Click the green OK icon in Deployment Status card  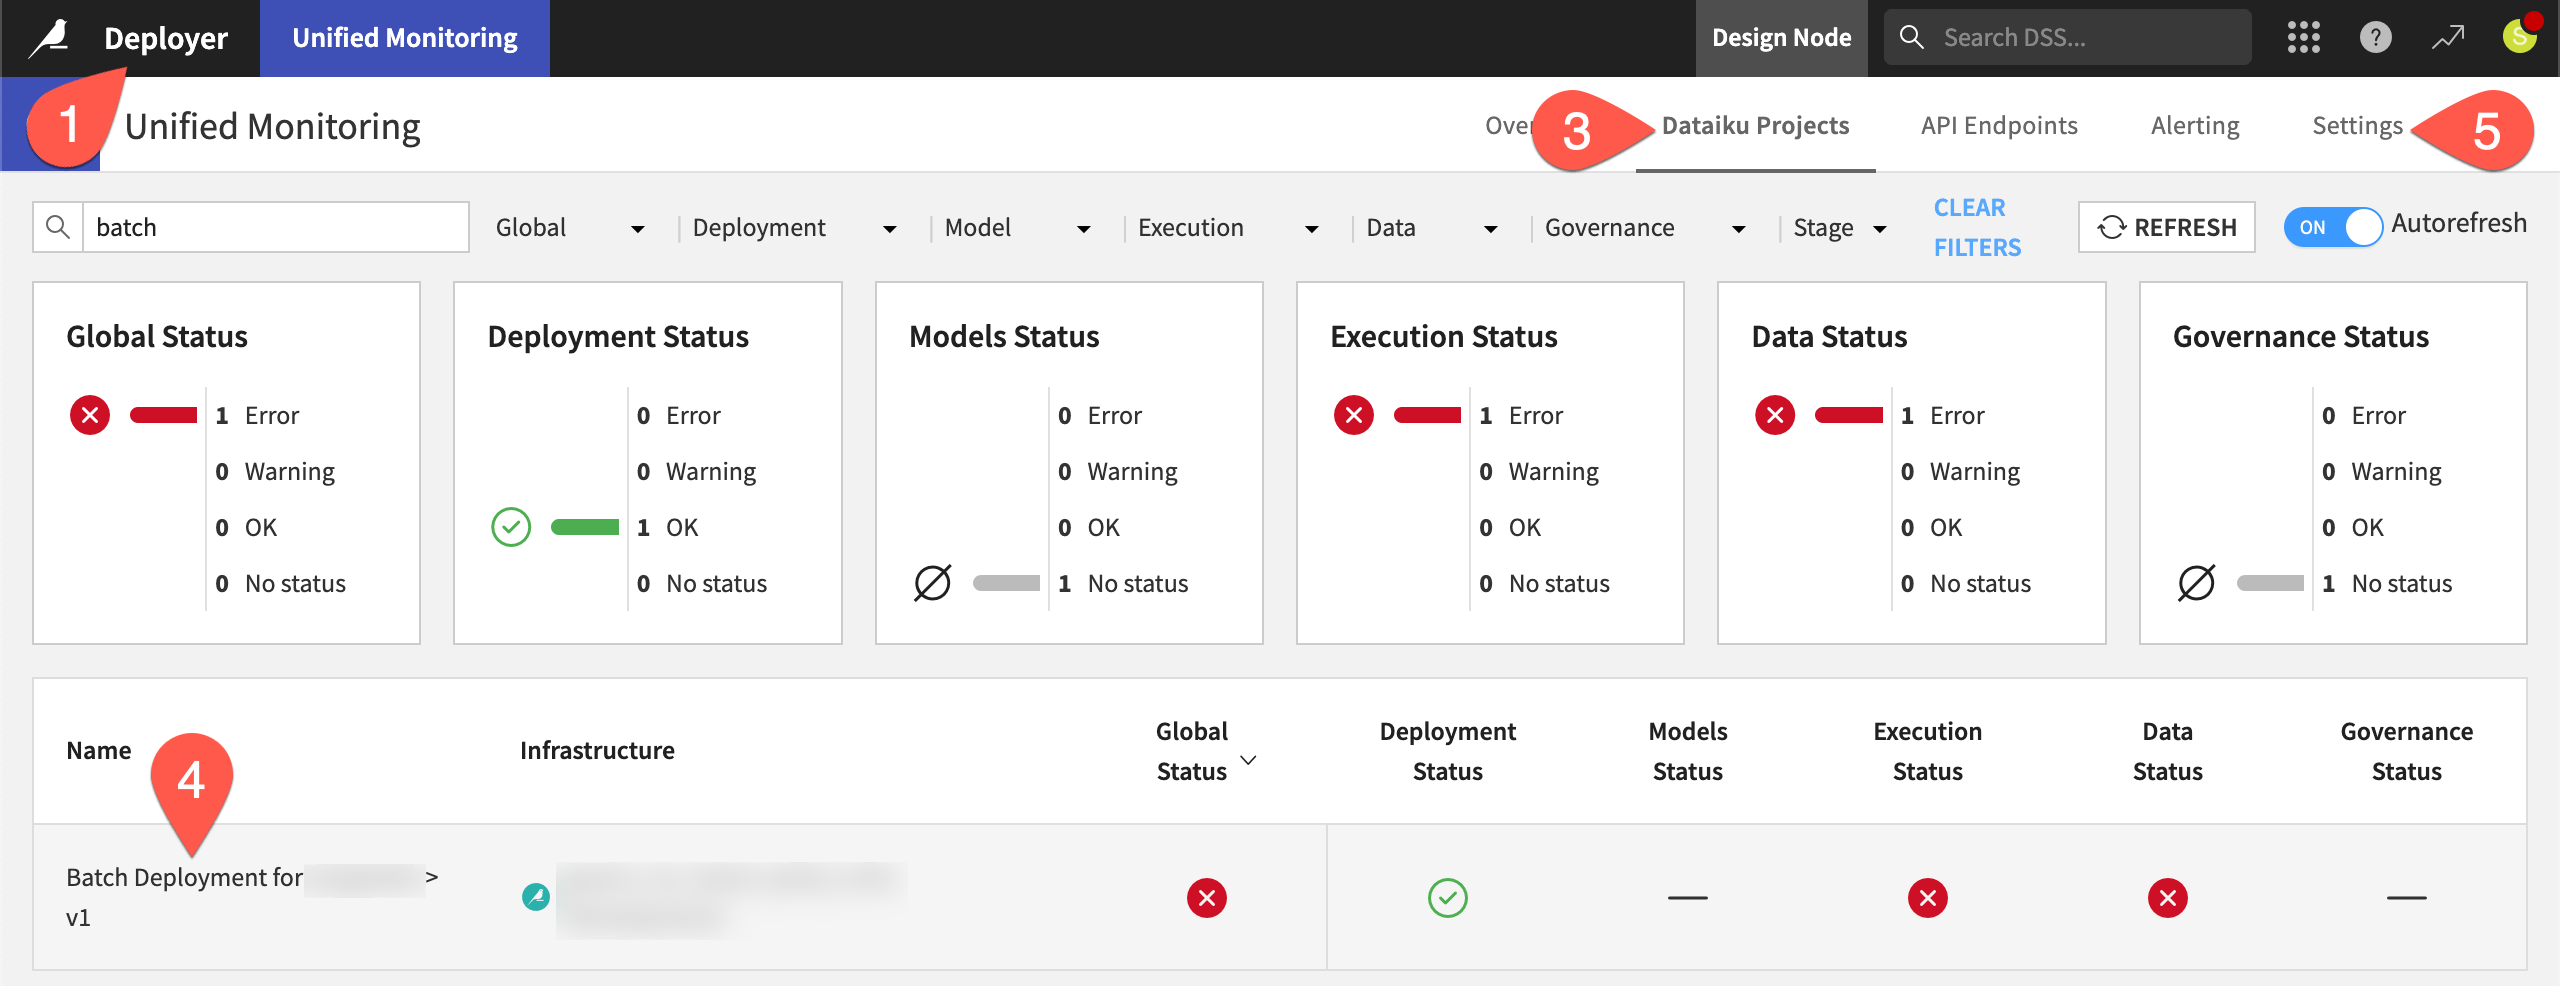[511, 527]
